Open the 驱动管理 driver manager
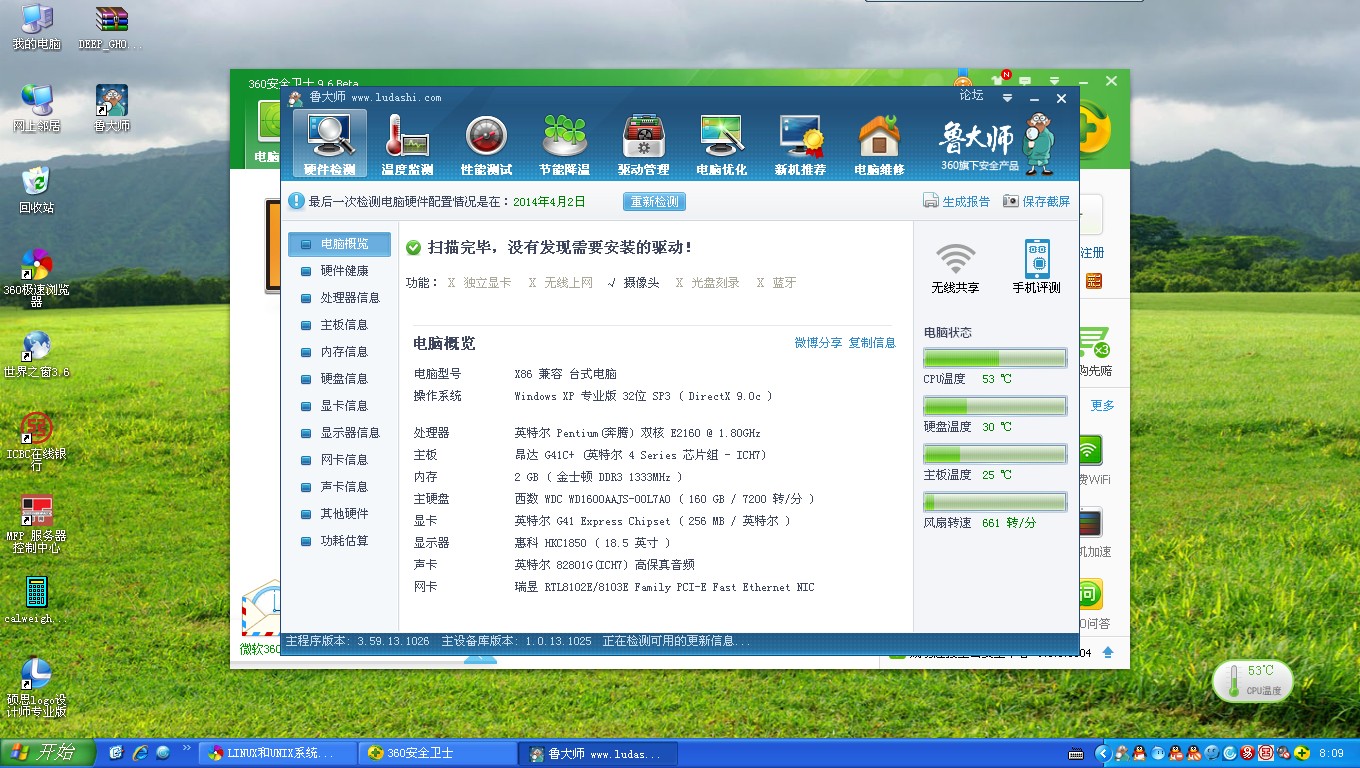This screenshot has height=768, width=1360. [643, 144]
